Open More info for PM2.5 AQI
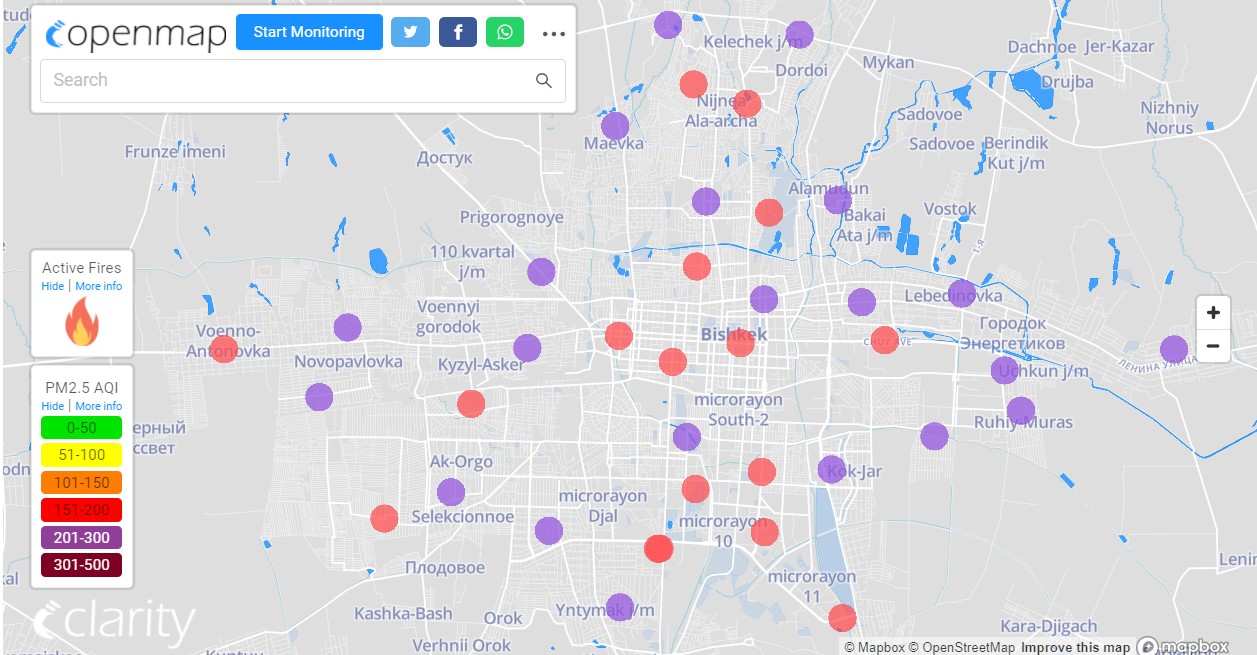The height and width of the screenshot is (655, 1257). coord(98,406)
